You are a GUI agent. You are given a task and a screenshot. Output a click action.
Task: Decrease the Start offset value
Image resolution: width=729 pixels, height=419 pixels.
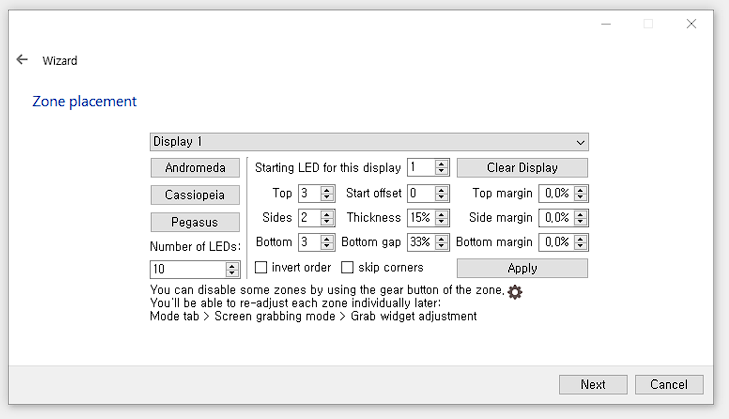(x=442, y=197)
